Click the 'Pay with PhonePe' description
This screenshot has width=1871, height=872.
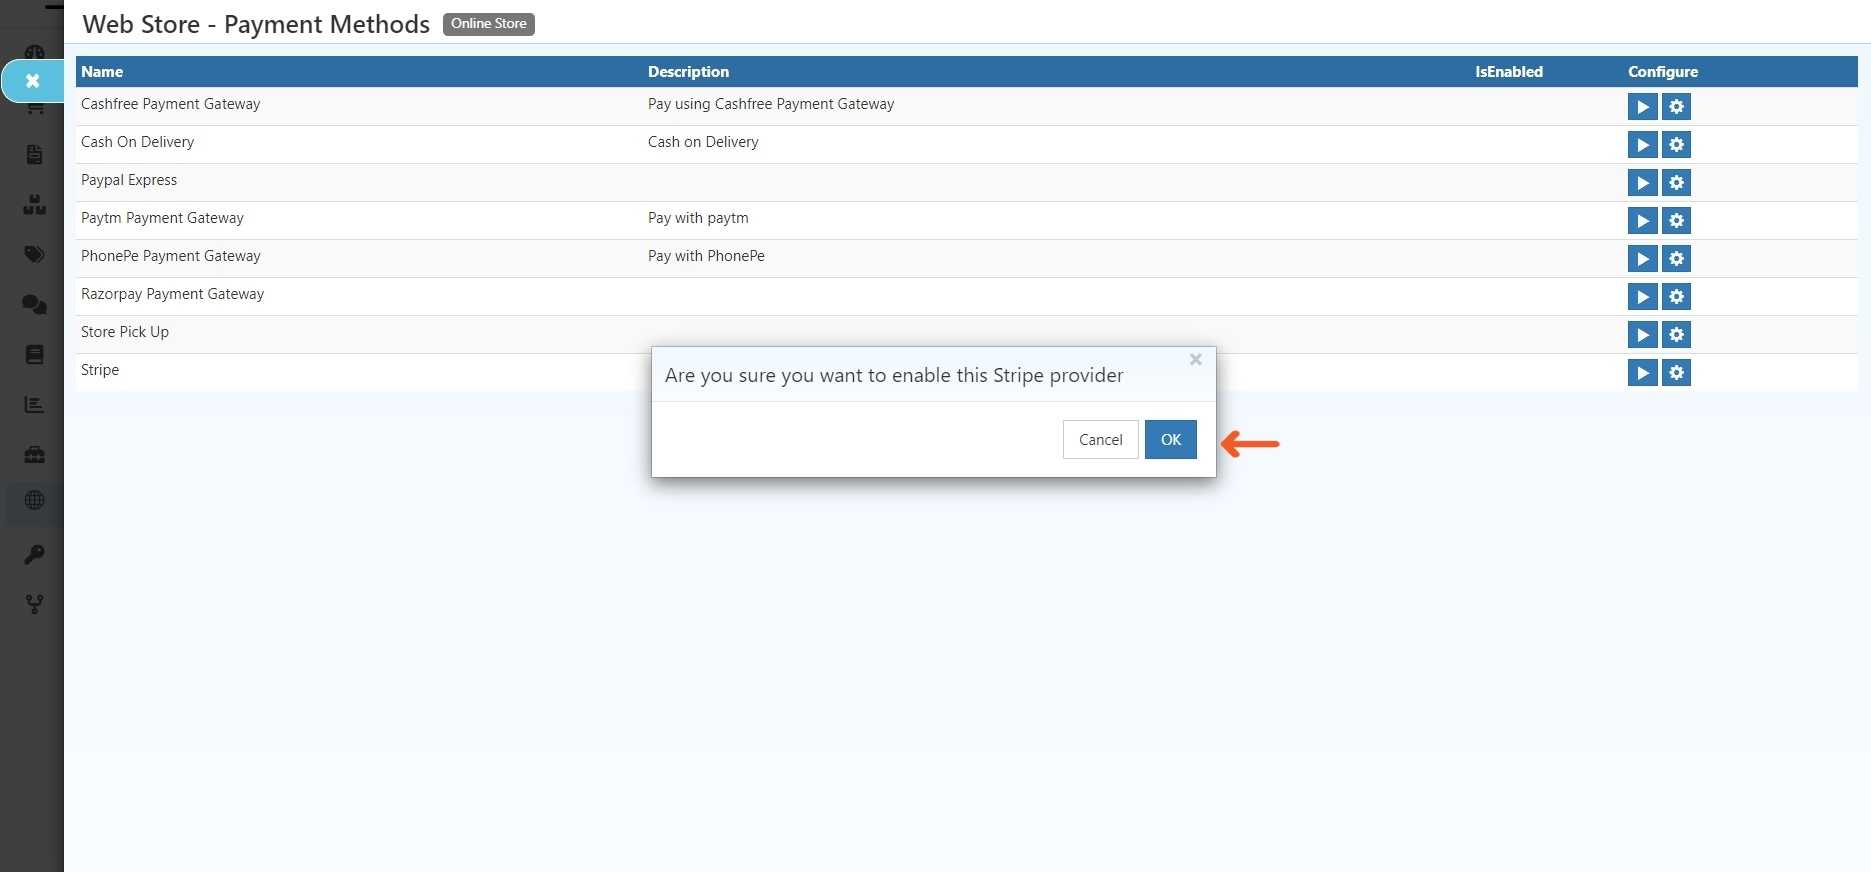coord(706,256)
